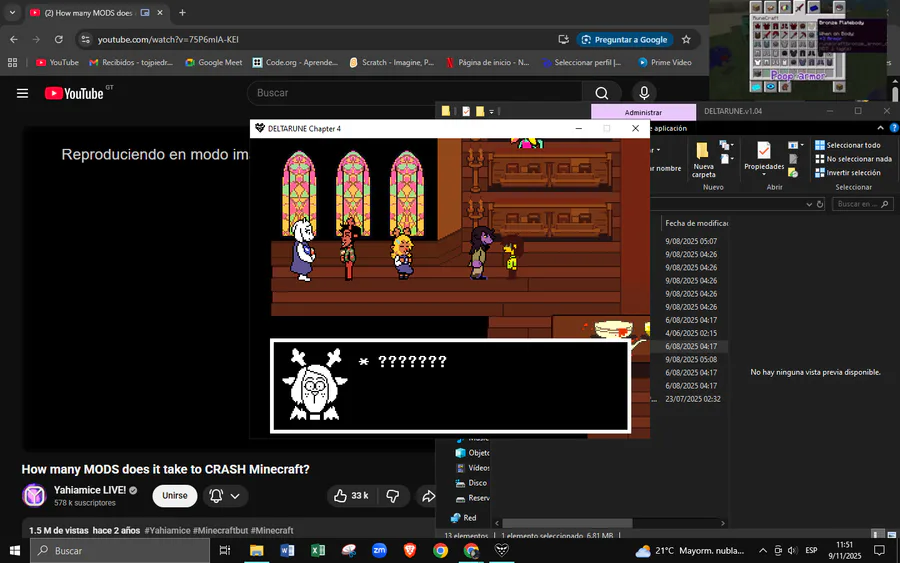Open File Explorer from the taskbar
This screenshot has height=563, width=900.
pyautogui.click(x=257, y=550)
